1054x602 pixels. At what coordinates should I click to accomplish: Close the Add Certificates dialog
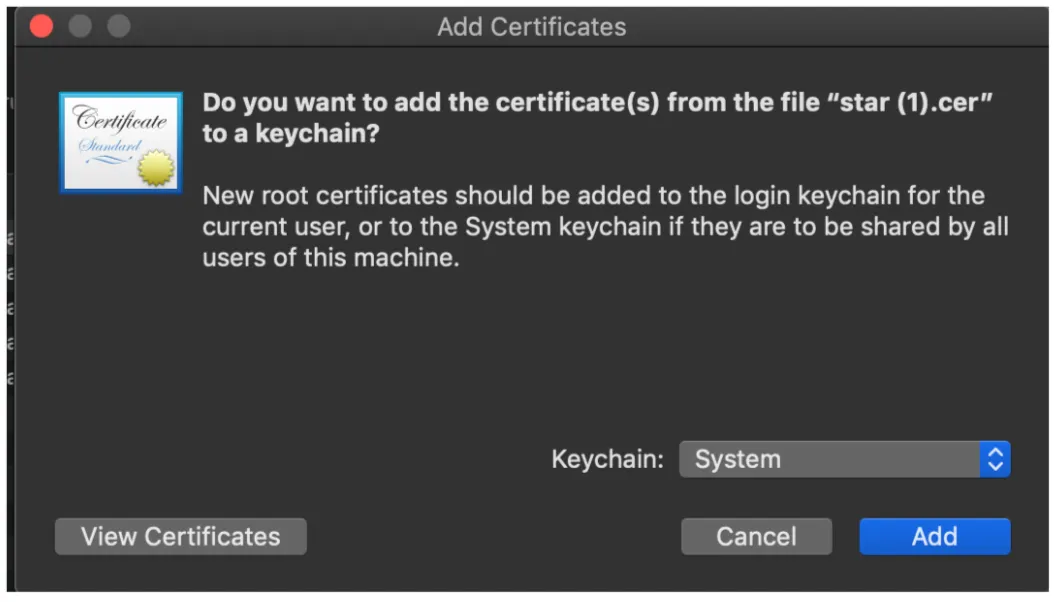(x=42, y=26)
